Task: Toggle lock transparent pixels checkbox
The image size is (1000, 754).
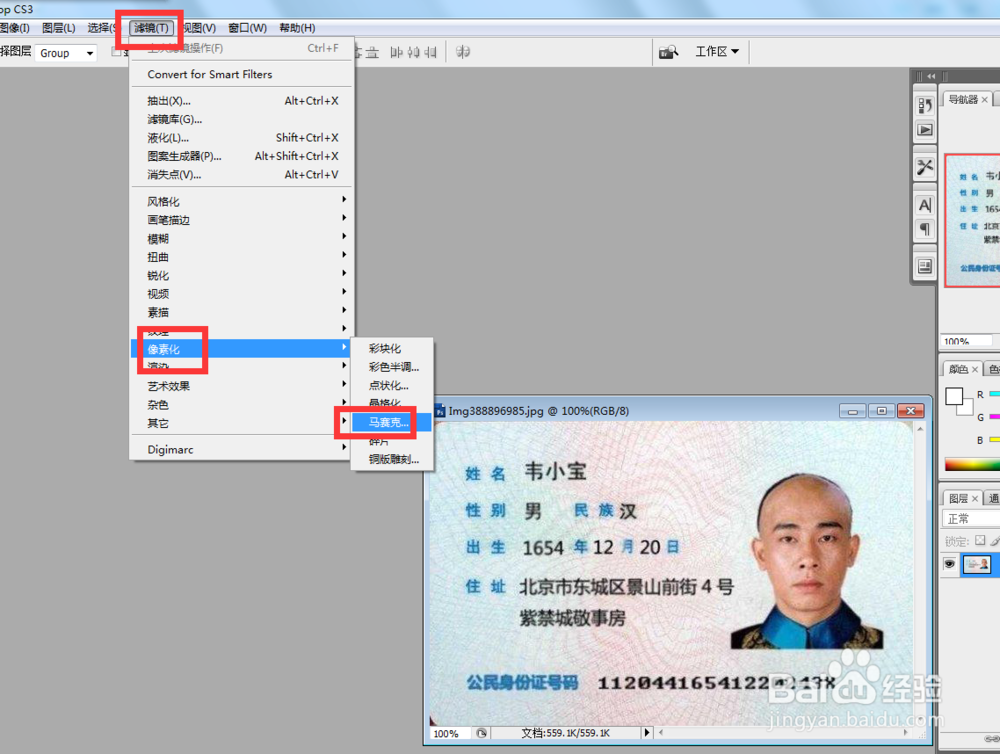Action: 980,541
